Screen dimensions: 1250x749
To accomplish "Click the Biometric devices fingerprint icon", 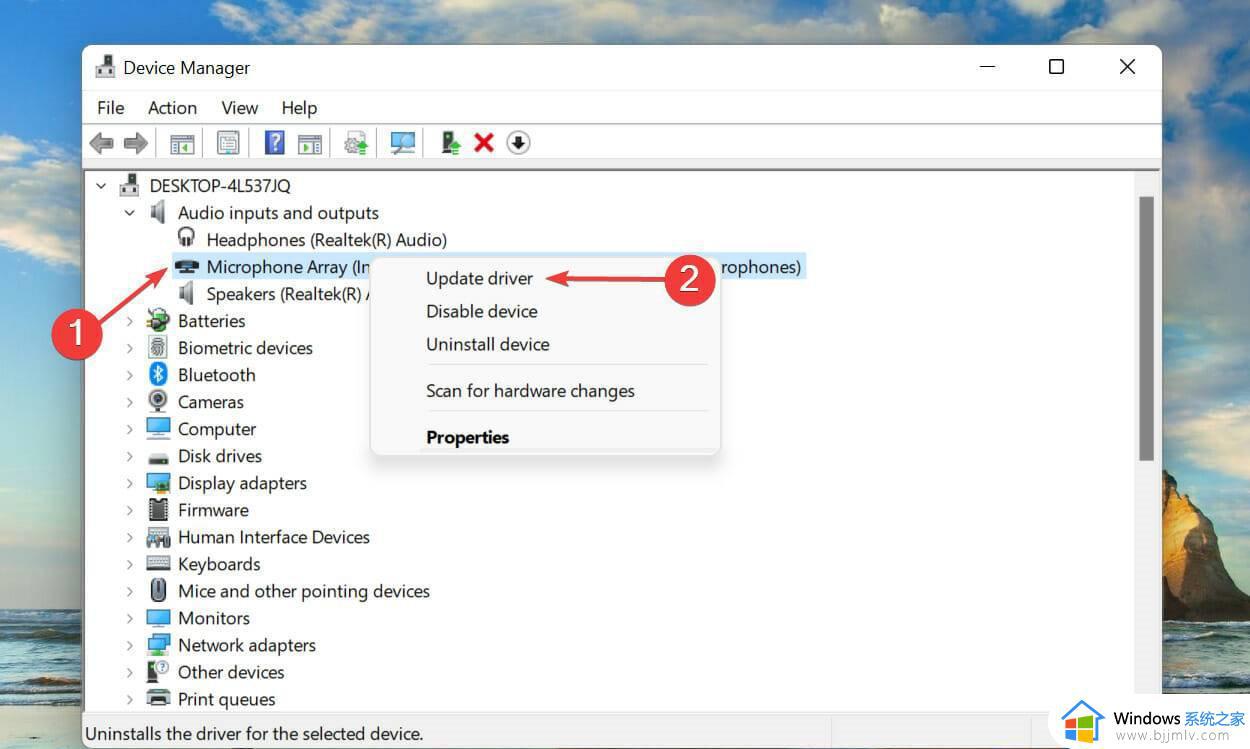I will tap(158, 347).
